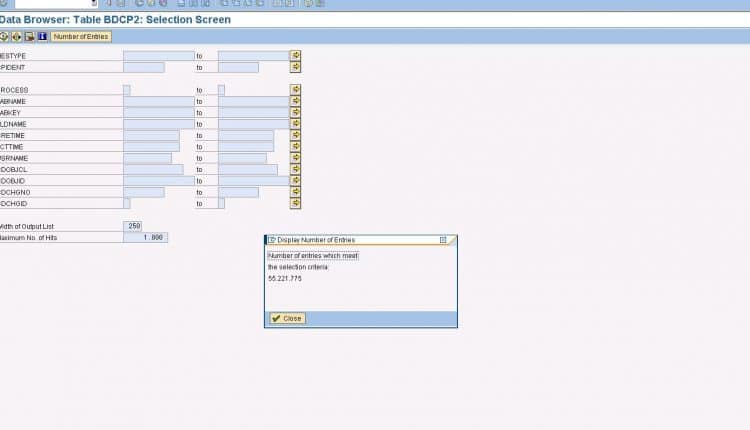
Task: Focus the TABNAME upper-value 'to' field
Action: 254,101
